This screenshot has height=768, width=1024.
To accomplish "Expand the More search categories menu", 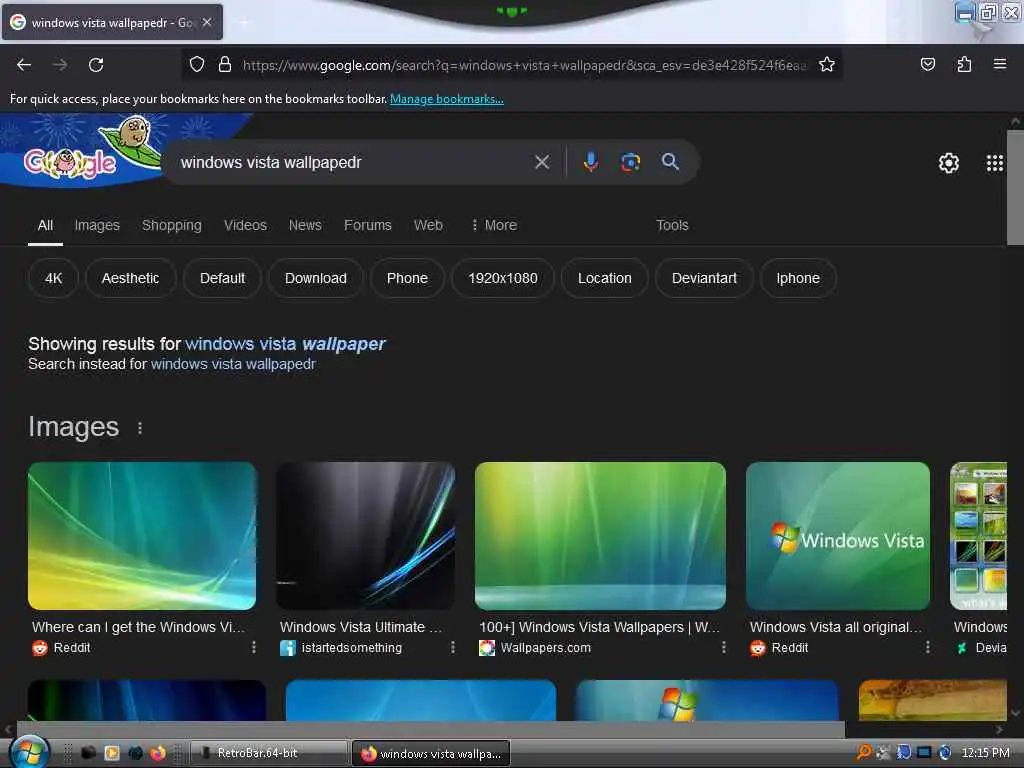I will pos(494,225).
